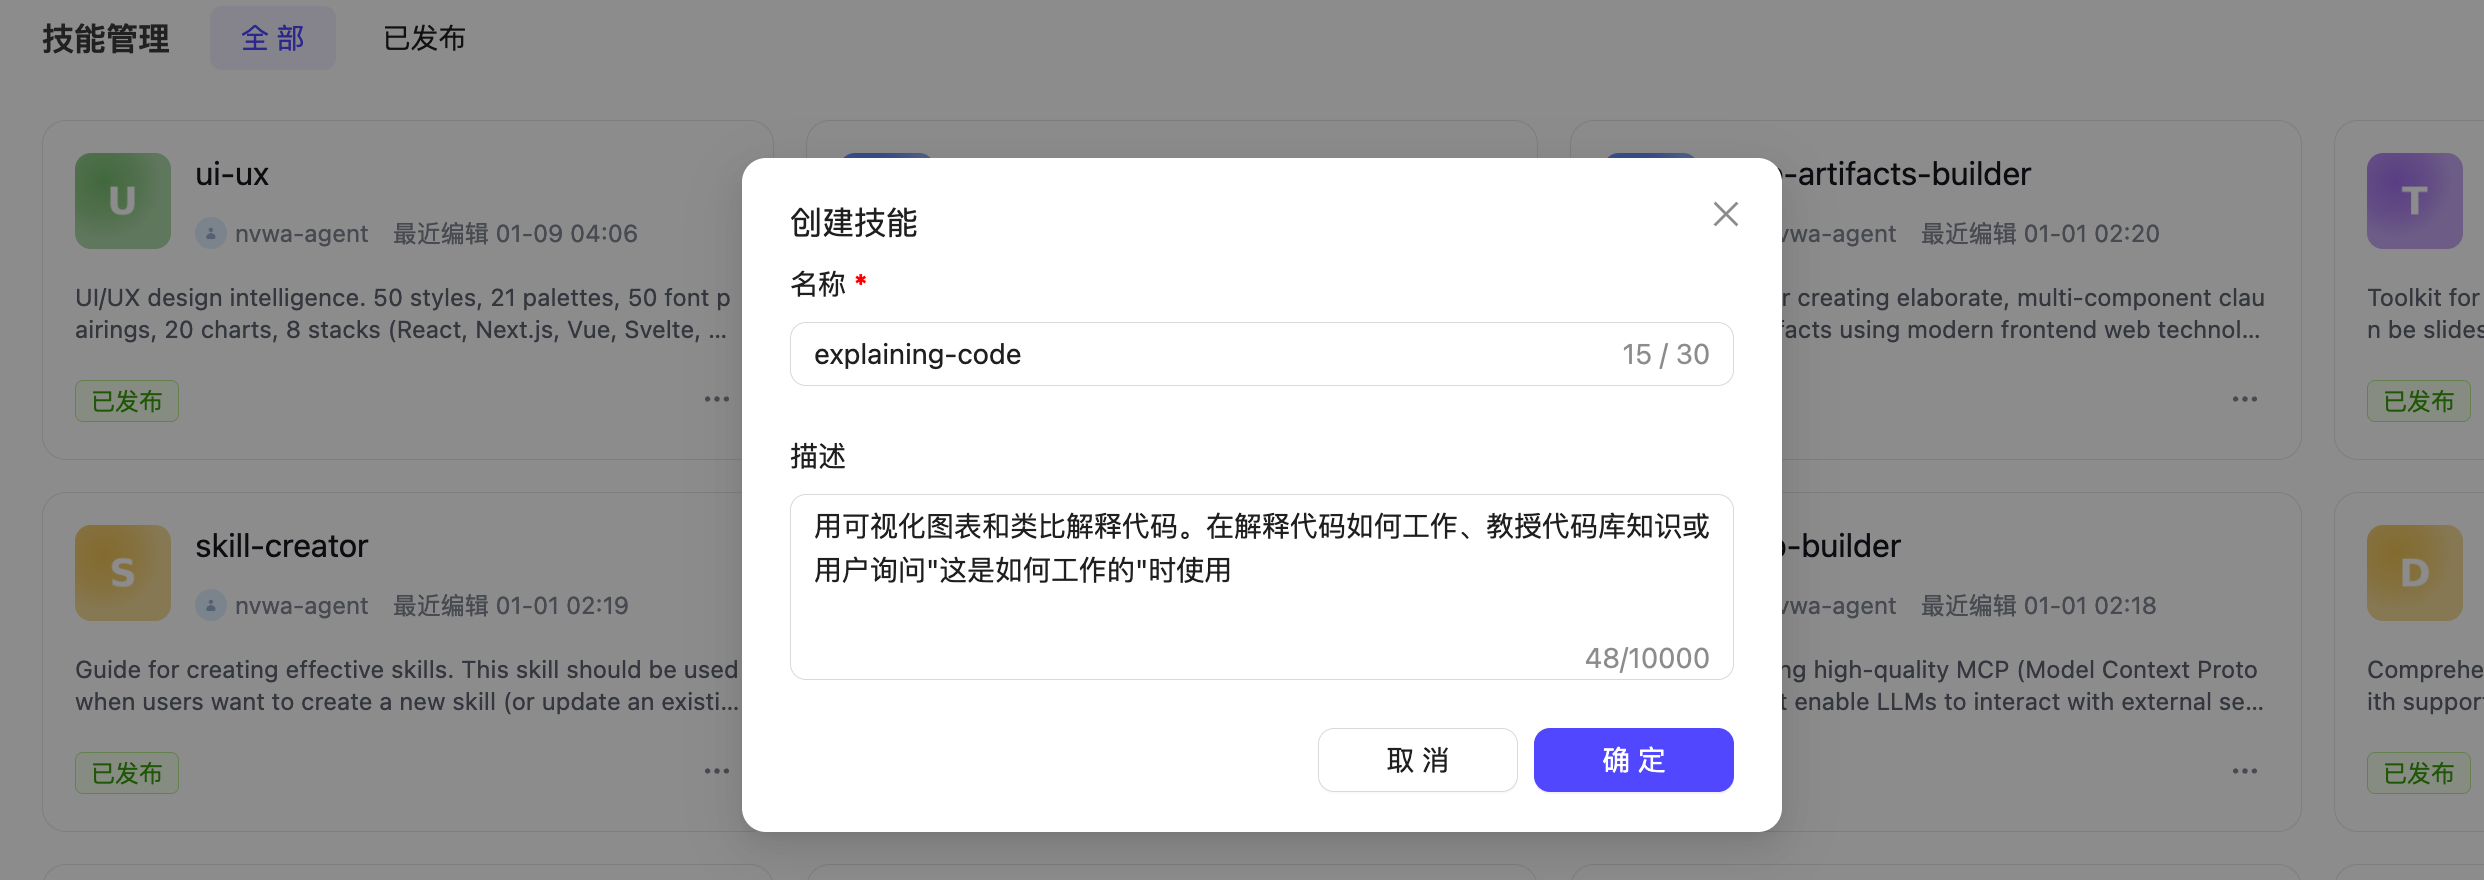The height and width of the screenshot is (880, 2484).
Task: Click the yellow D skill icon
Action: point(2414,573)
